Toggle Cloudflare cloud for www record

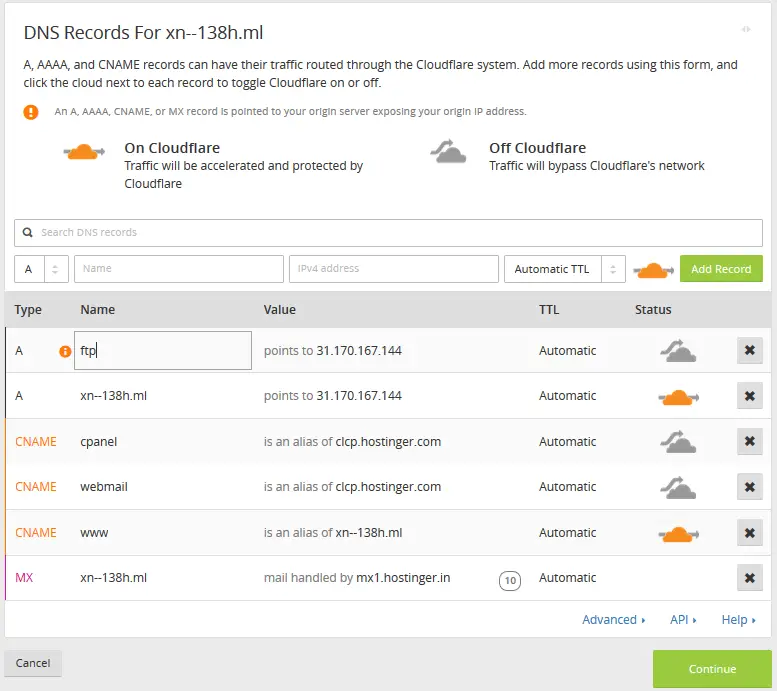coord(678,534)
